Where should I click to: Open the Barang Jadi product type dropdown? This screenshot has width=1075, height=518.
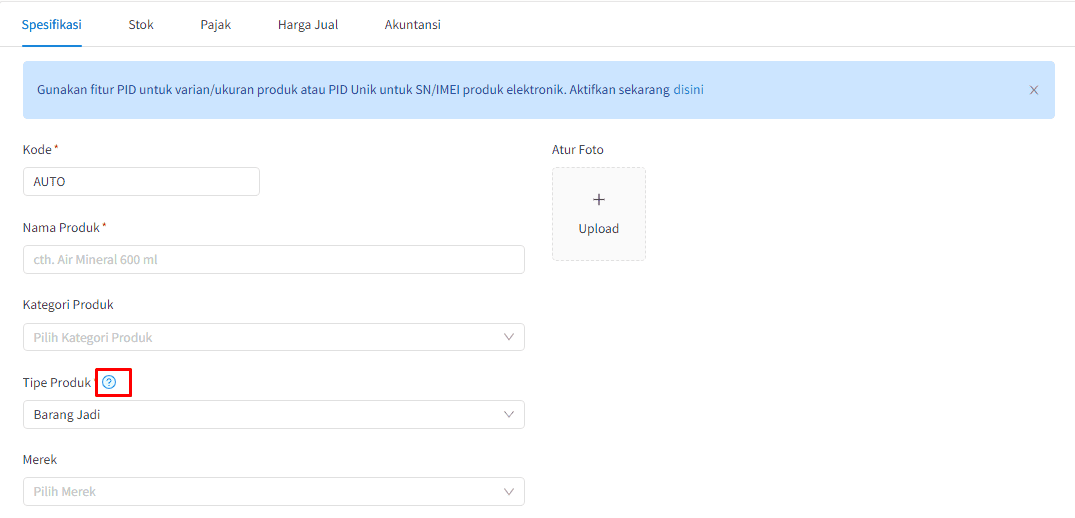pyautogui.click(x=274, y=415)
